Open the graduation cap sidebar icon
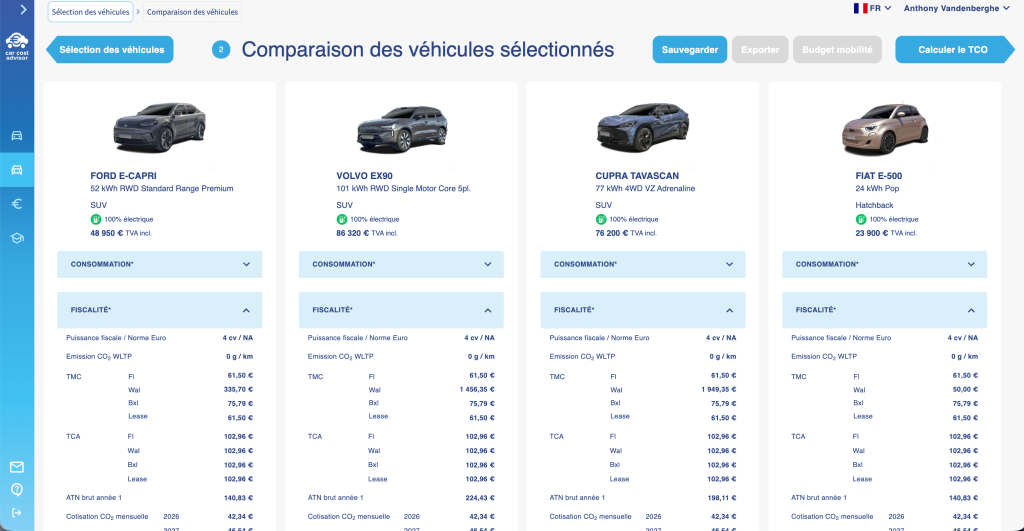Image resolution: width=1024 pixels, height=531 pixels. click(17, 238)
